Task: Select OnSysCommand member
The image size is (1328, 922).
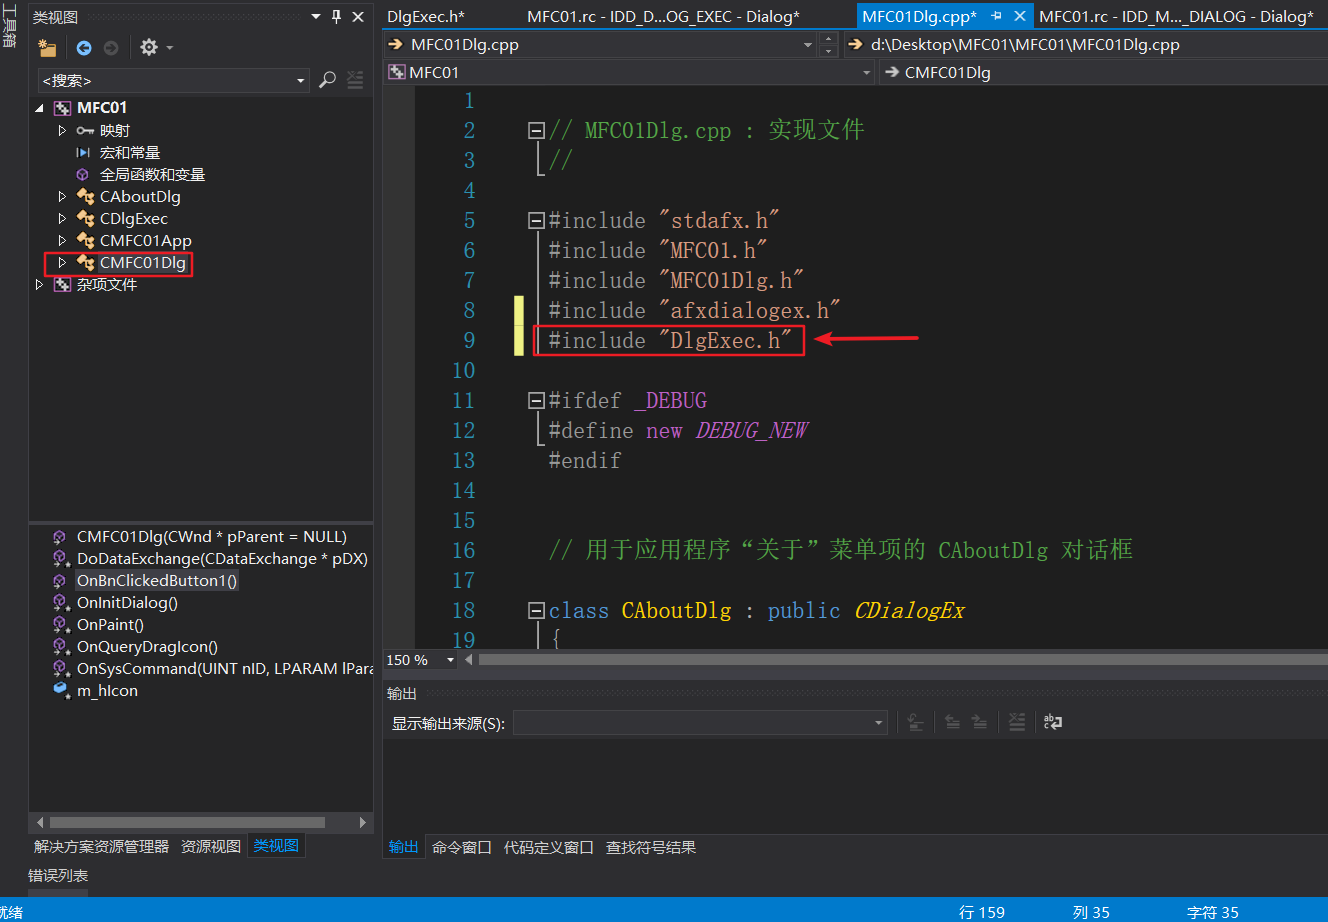Action: [x=224, y=668]
